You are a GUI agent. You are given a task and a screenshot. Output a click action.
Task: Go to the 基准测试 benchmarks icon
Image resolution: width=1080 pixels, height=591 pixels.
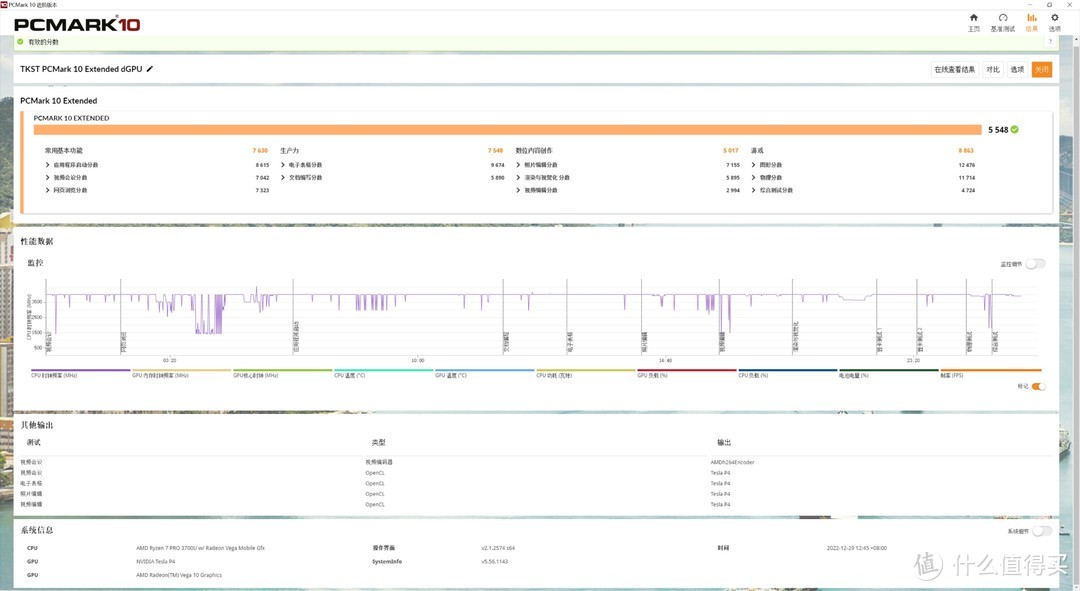[x=1002, y=22]
